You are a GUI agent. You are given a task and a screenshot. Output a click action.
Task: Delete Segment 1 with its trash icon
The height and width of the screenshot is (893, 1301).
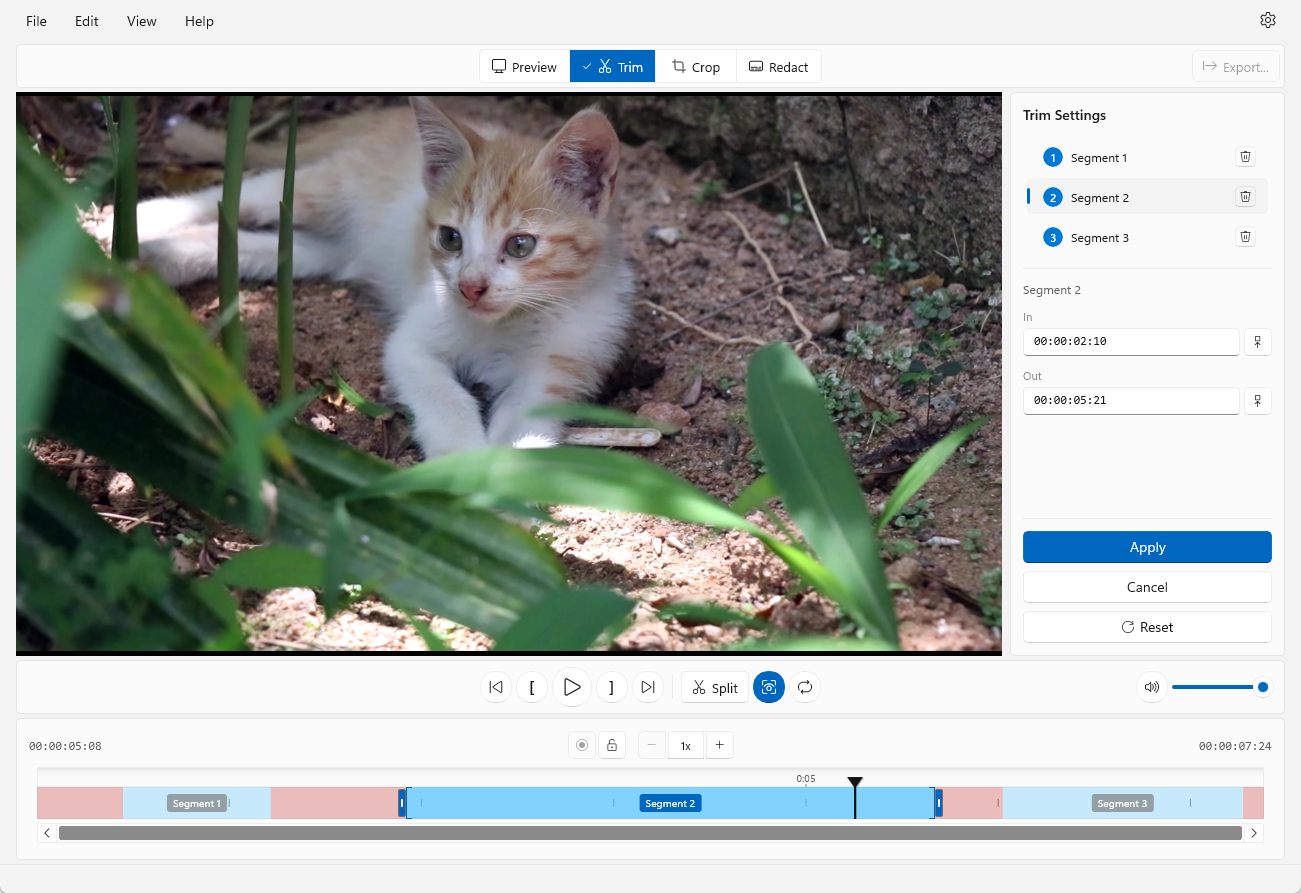1245,157
